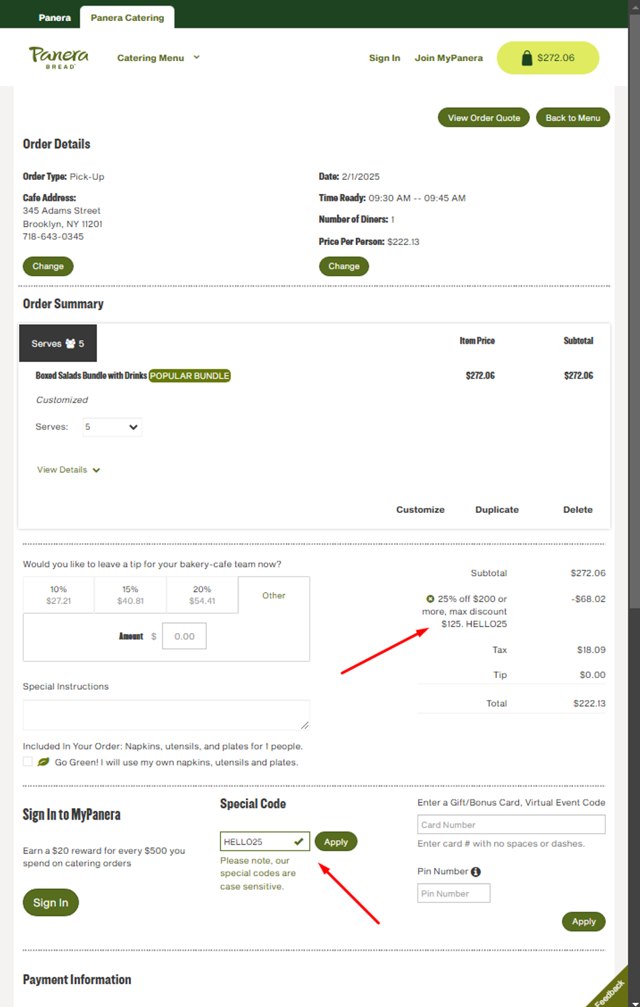Click the Go Green leaf icon
This screenshot has width=640, height=1007.
43,762
